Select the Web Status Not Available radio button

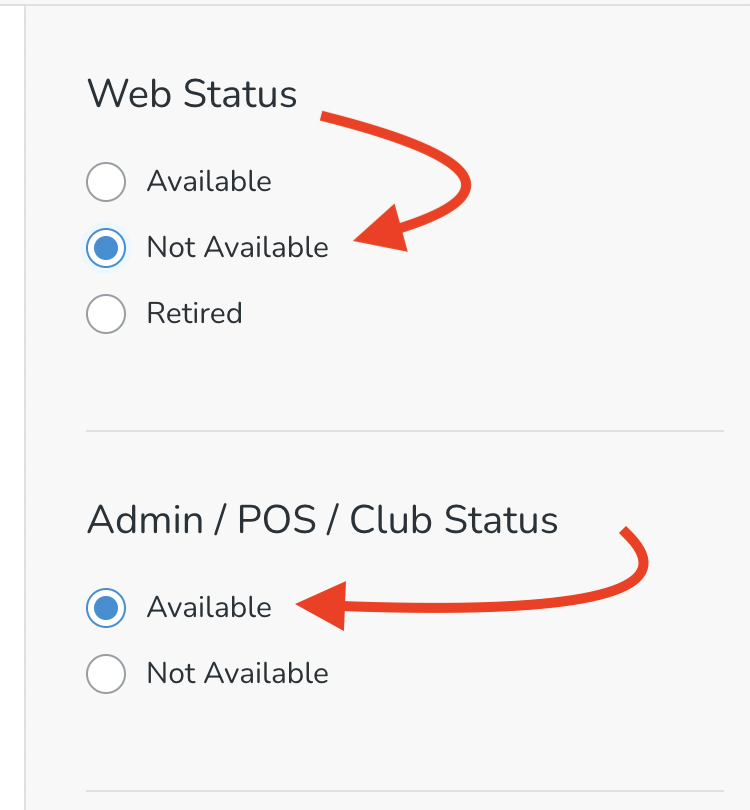pos(106,248)
